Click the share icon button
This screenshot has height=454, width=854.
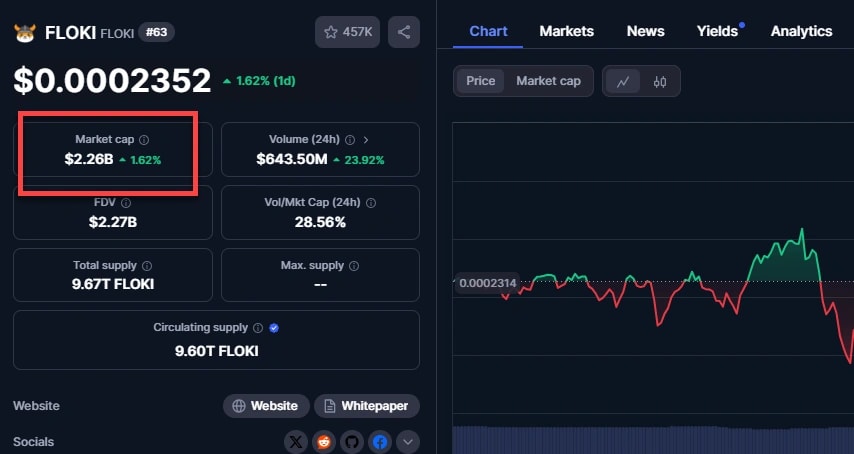404,32
